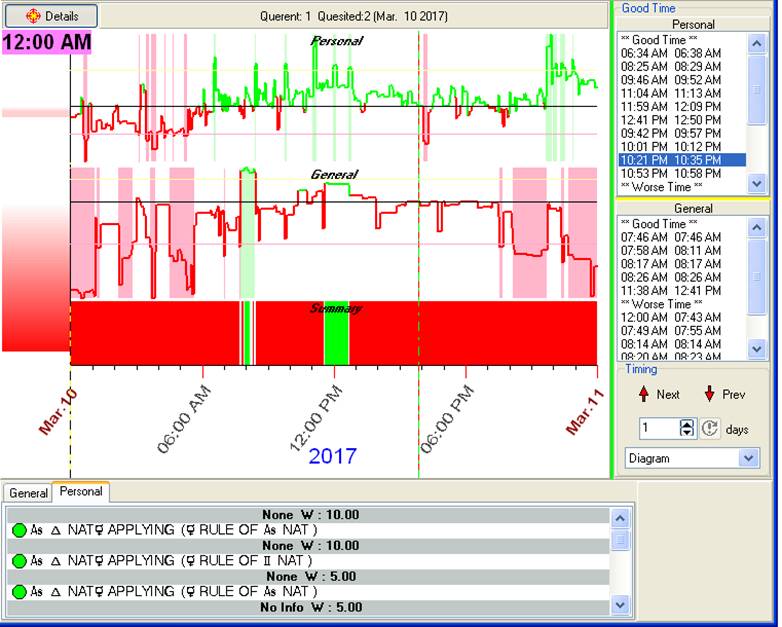Image resolution: width=782 pixels, height=627 pixels.
Task: Click the None W : 5.00 header row
Action: [308, 577]
